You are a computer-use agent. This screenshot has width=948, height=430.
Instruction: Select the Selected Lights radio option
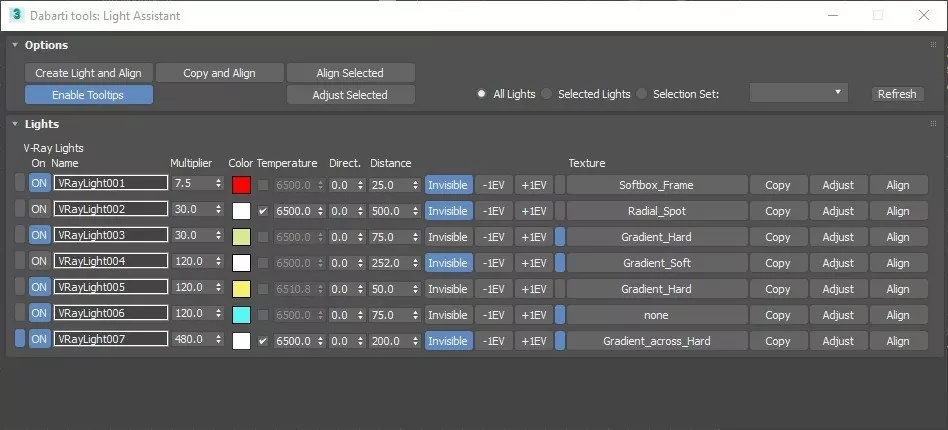[547, 94]
